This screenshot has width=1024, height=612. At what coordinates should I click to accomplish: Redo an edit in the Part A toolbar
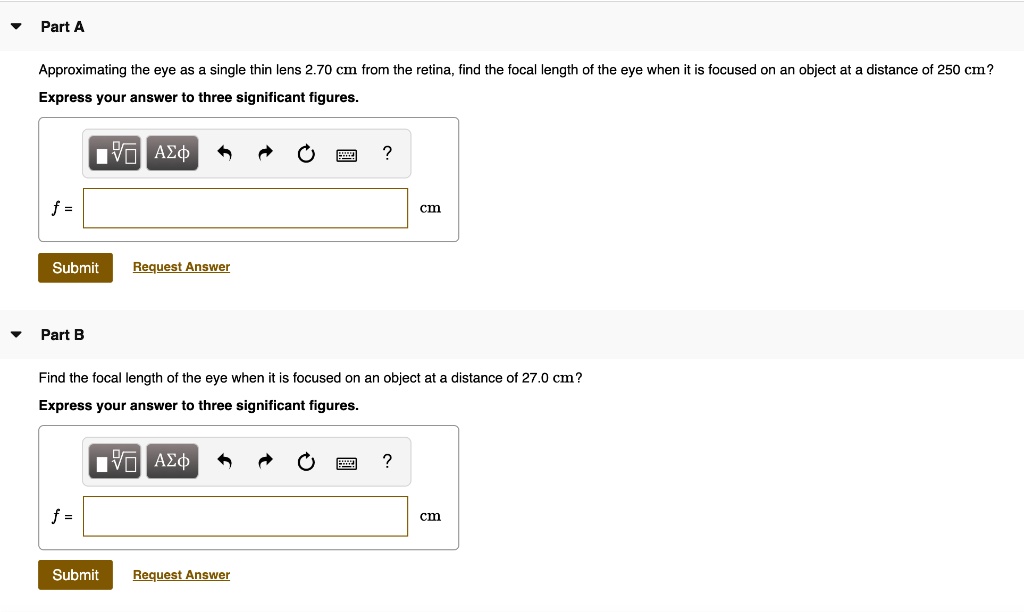pos(265,153)
